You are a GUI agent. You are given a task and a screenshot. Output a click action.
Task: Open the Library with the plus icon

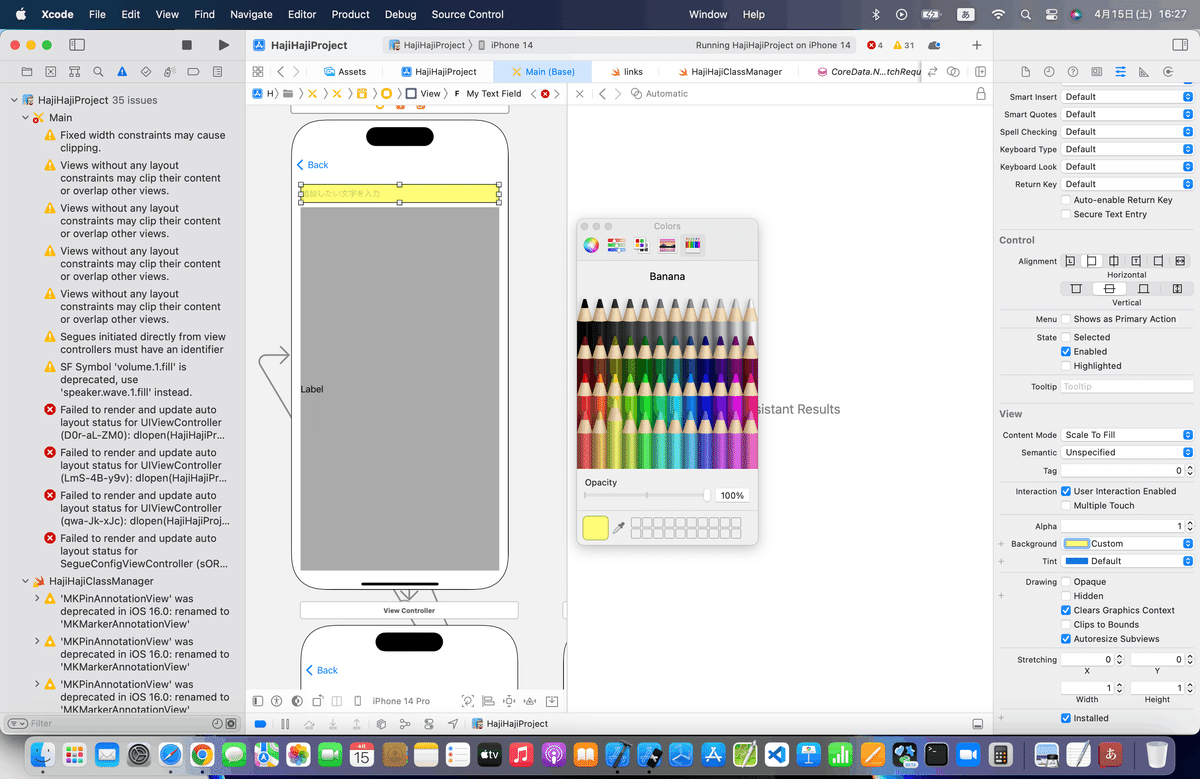(x=977, y=45)
